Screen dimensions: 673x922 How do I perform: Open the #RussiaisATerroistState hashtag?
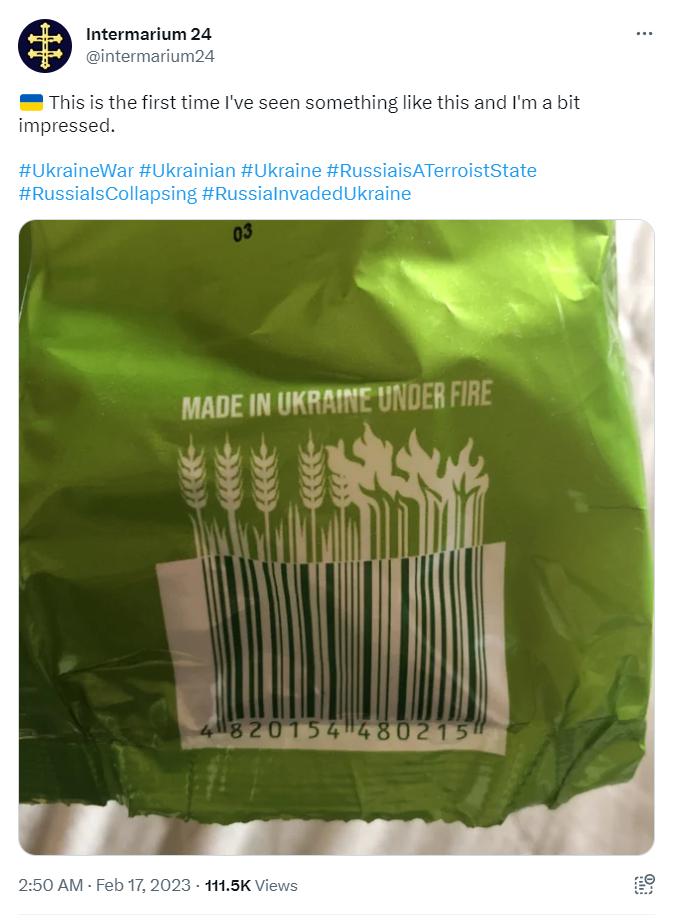431,171
